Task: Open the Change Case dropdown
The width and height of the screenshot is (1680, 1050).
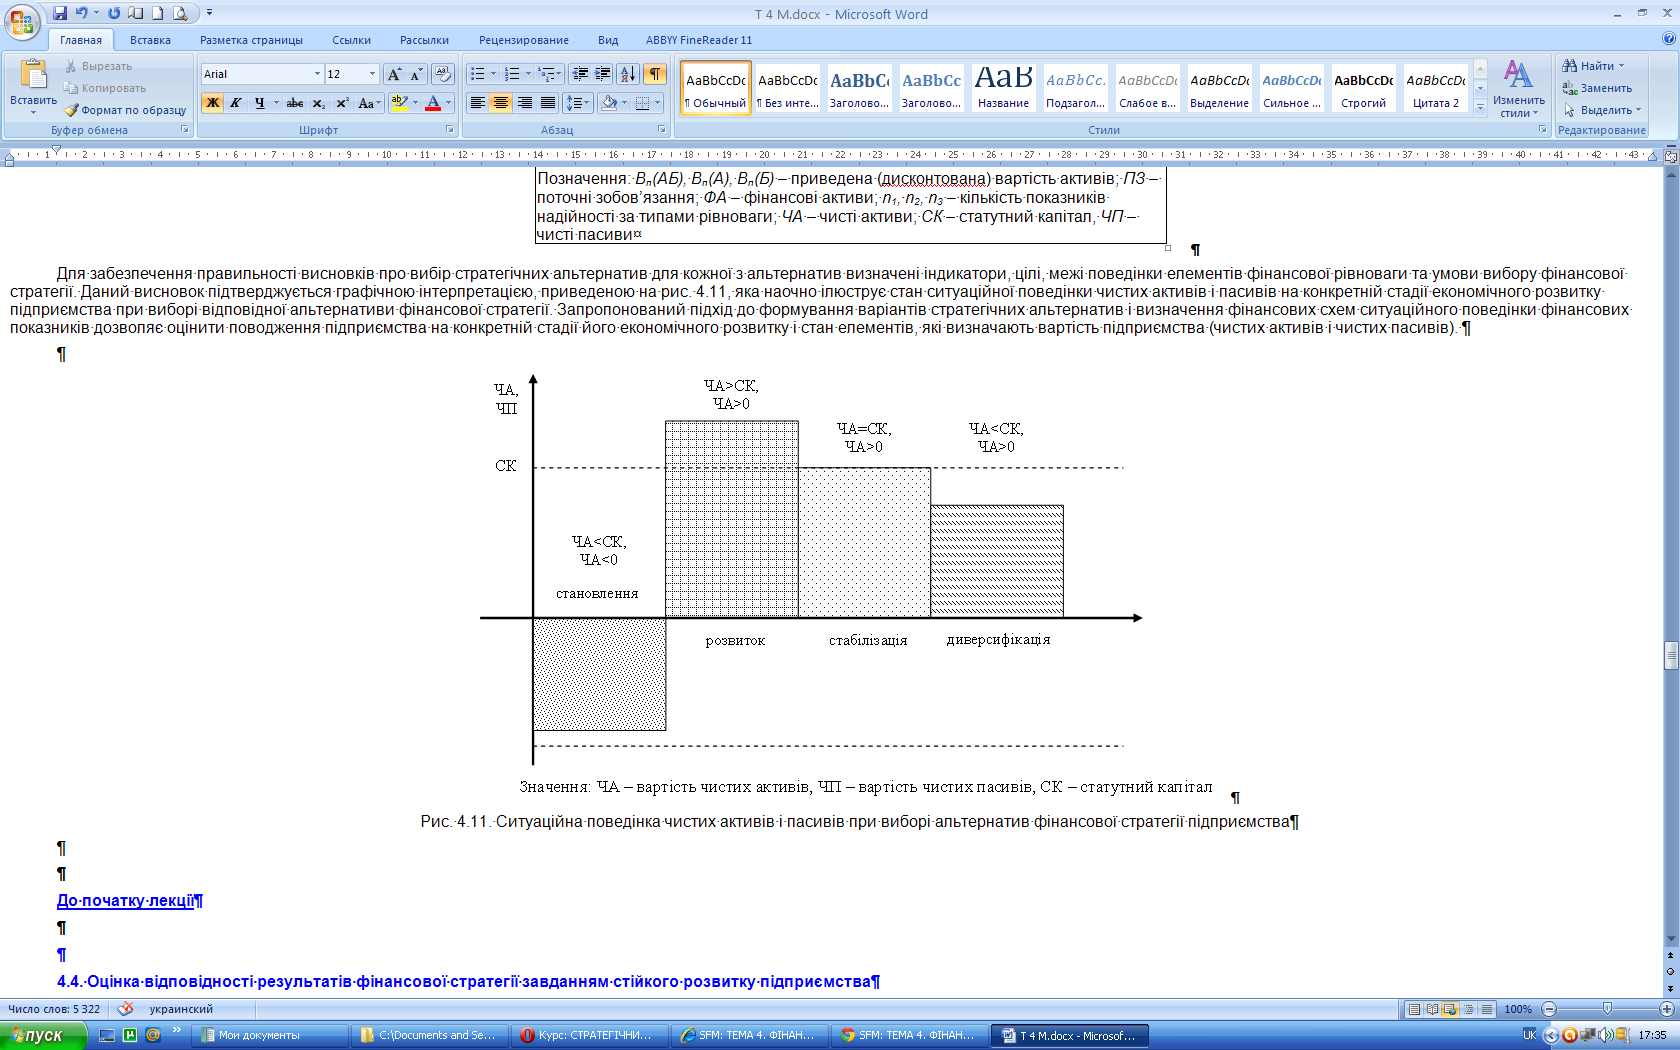Action: coord(369,103)
